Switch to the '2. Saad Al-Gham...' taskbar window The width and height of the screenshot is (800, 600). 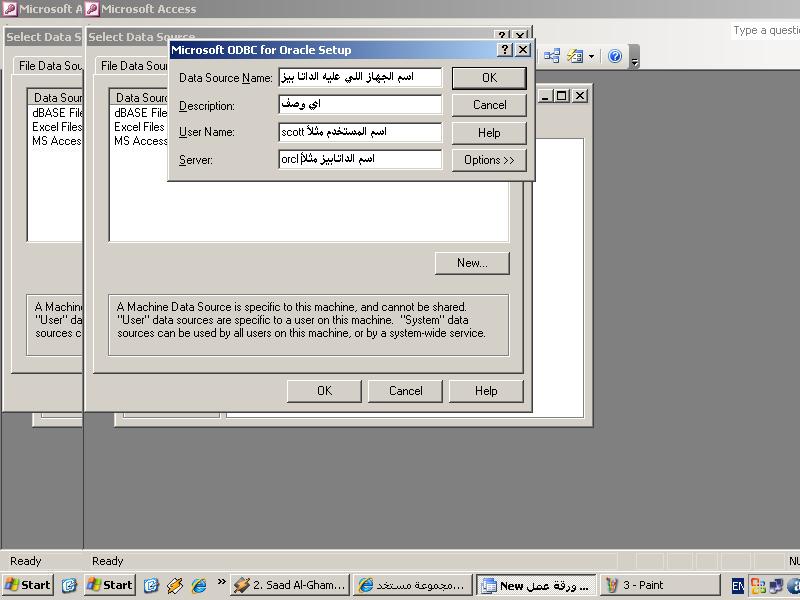point(289,585)
